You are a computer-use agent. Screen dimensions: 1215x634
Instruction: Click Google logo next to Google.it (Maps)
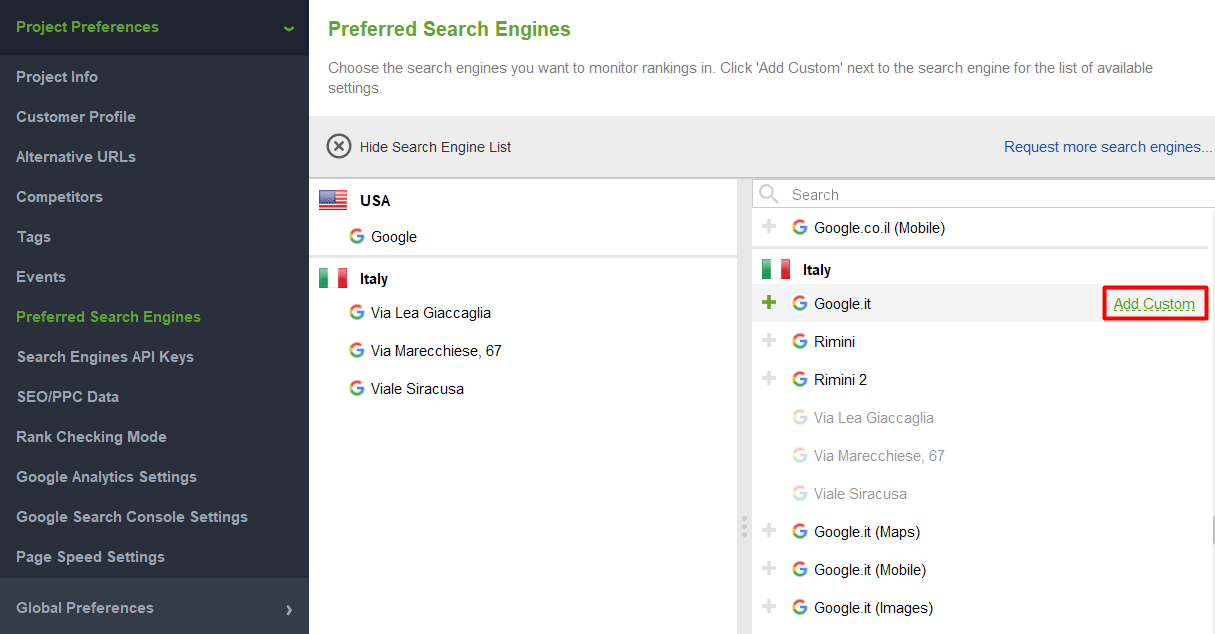point(800,531)
